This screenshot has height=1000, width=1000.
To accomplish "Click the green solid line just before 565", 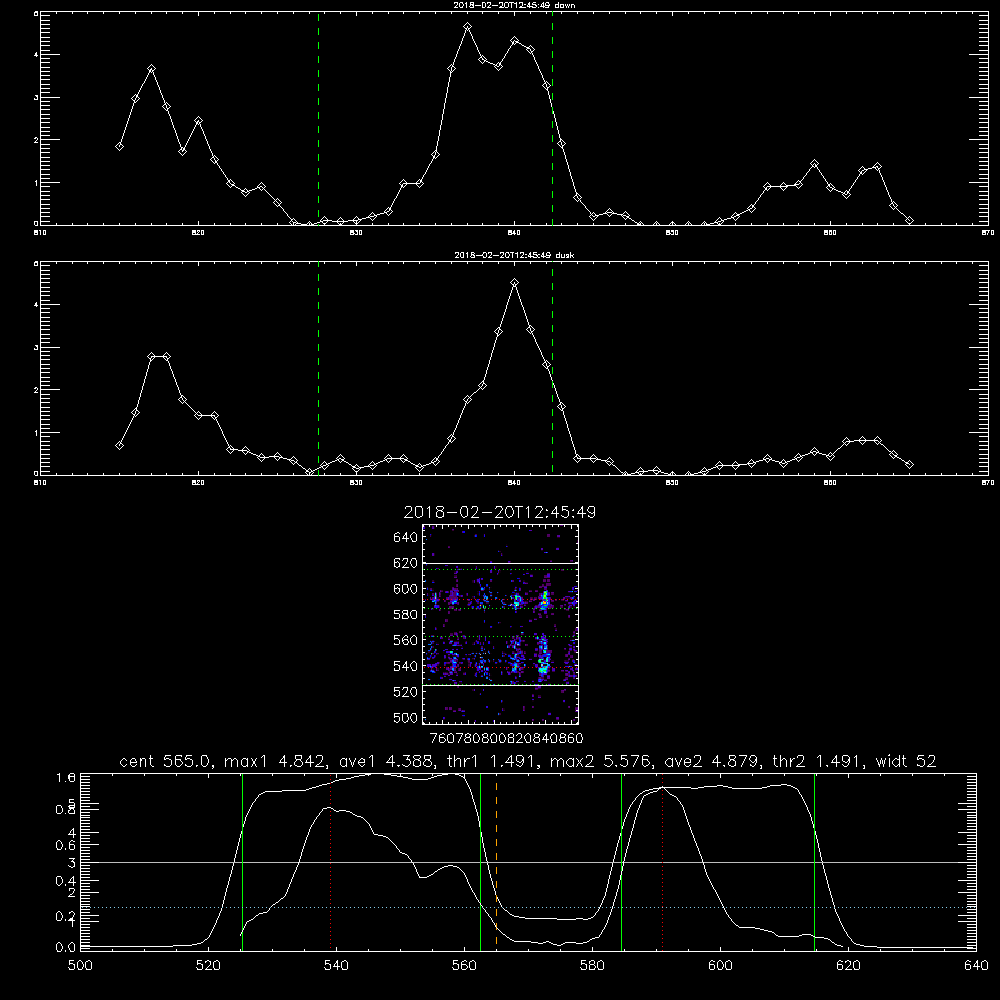I will tap(480, 861).
